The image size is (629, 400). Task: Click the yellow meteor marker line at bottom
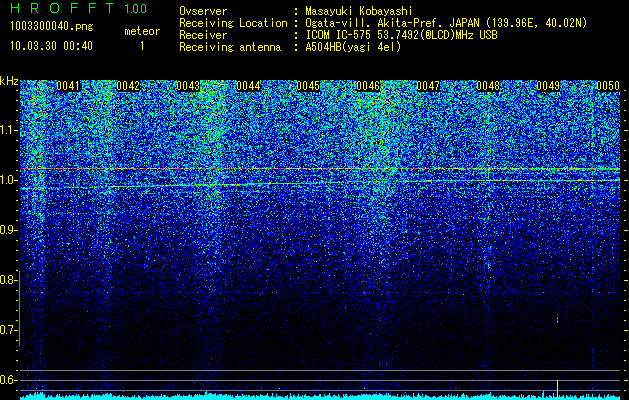(558, 390)
